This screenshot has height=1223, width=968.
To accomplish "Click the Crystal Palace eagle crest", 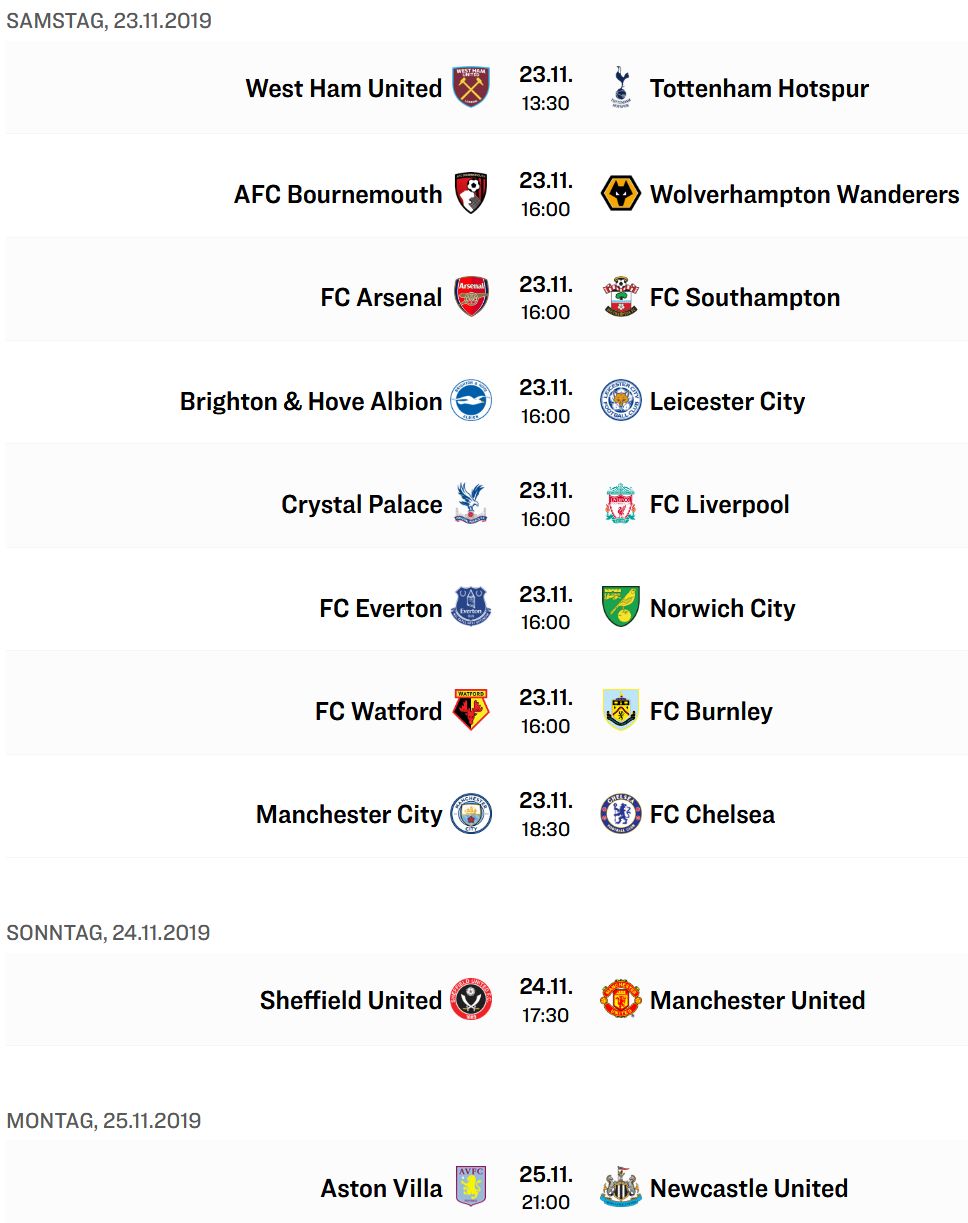I will pyautogui.click(x=471, y=504).
